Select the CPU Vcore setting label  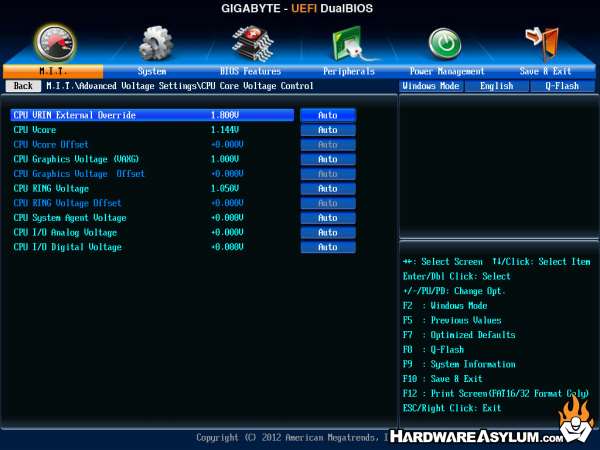click(35, 130)
